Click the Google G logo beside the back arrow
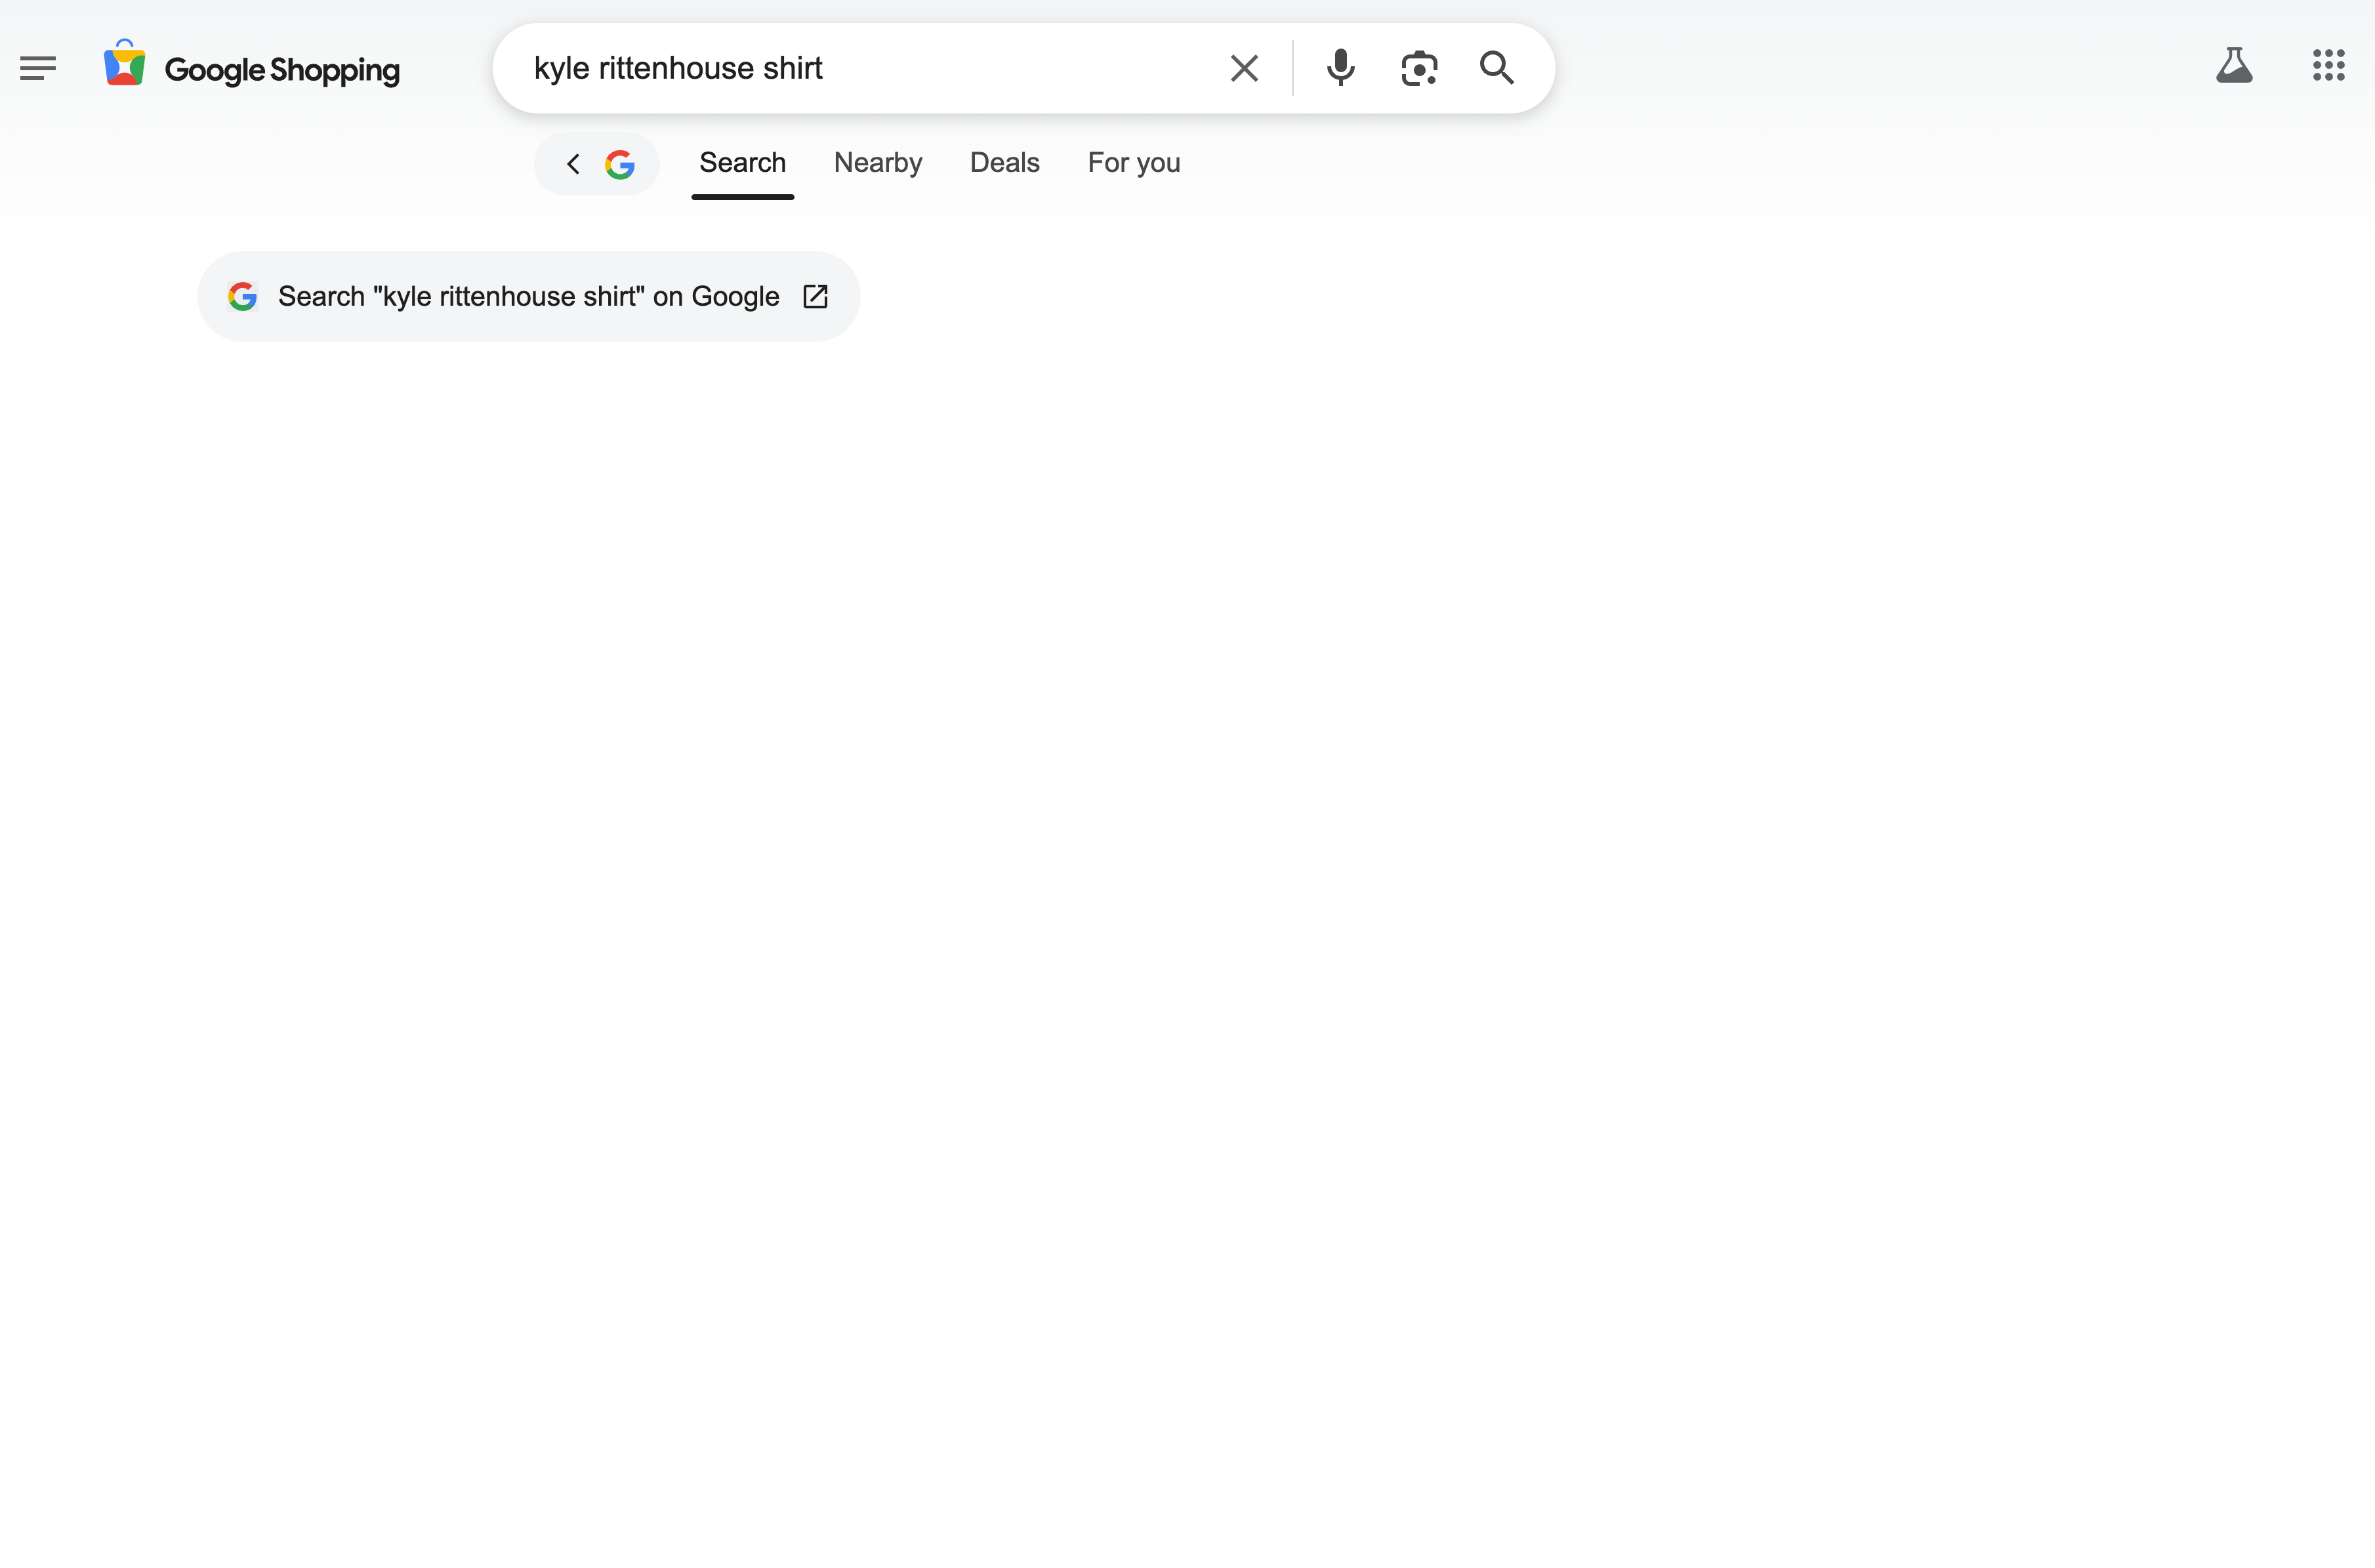The width and height of the screenshot is (2375, 1568). [x=620, y=164]
